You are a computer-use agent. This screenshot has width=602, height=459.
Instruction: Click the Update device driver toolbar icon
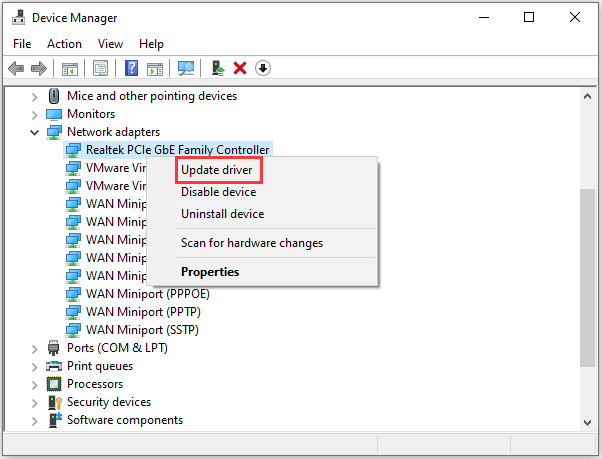tap(218, 68)
